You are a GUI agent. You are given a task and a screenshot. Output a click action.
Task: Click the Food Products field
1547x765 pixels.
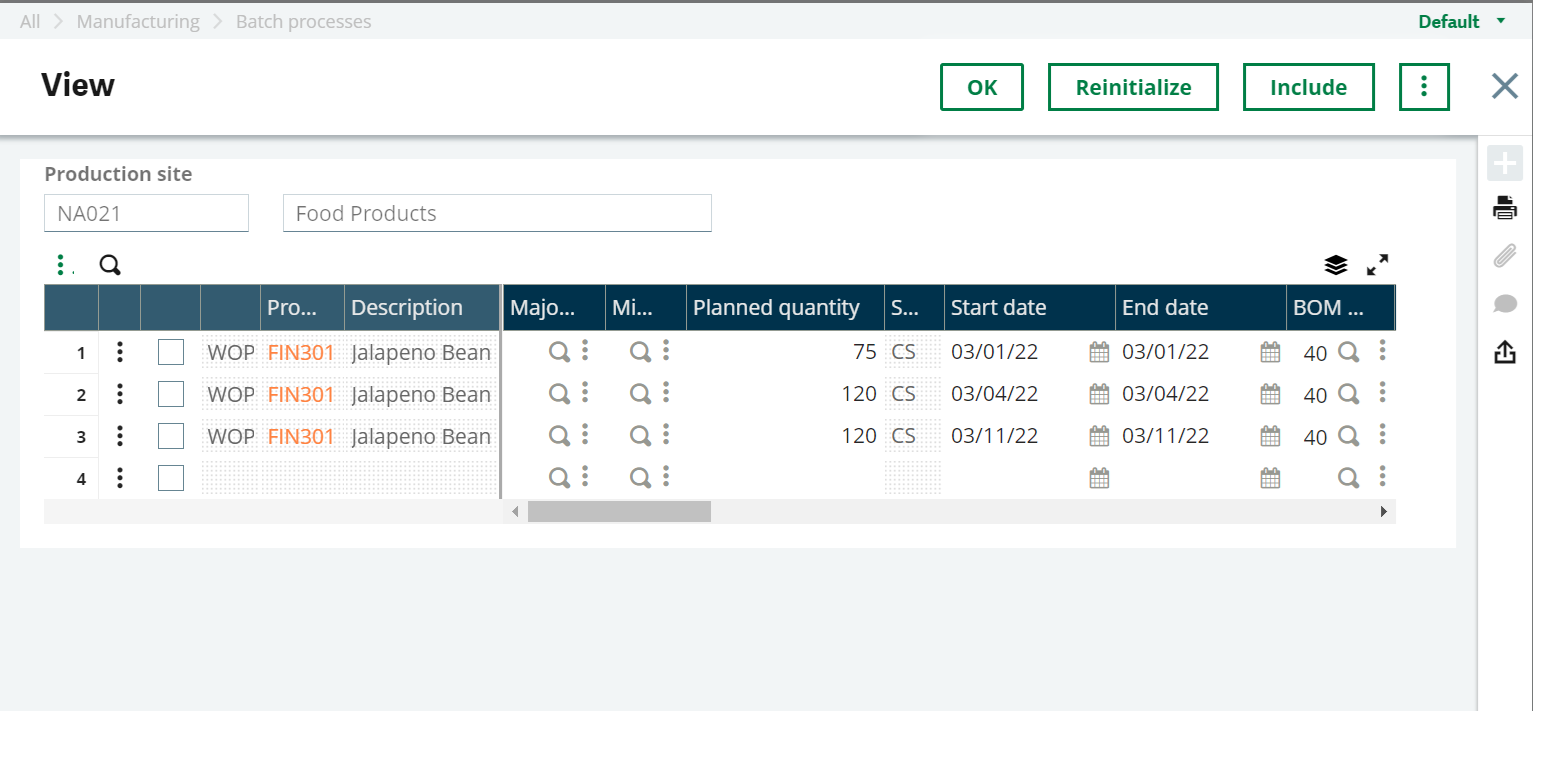(x=497, y=213)
